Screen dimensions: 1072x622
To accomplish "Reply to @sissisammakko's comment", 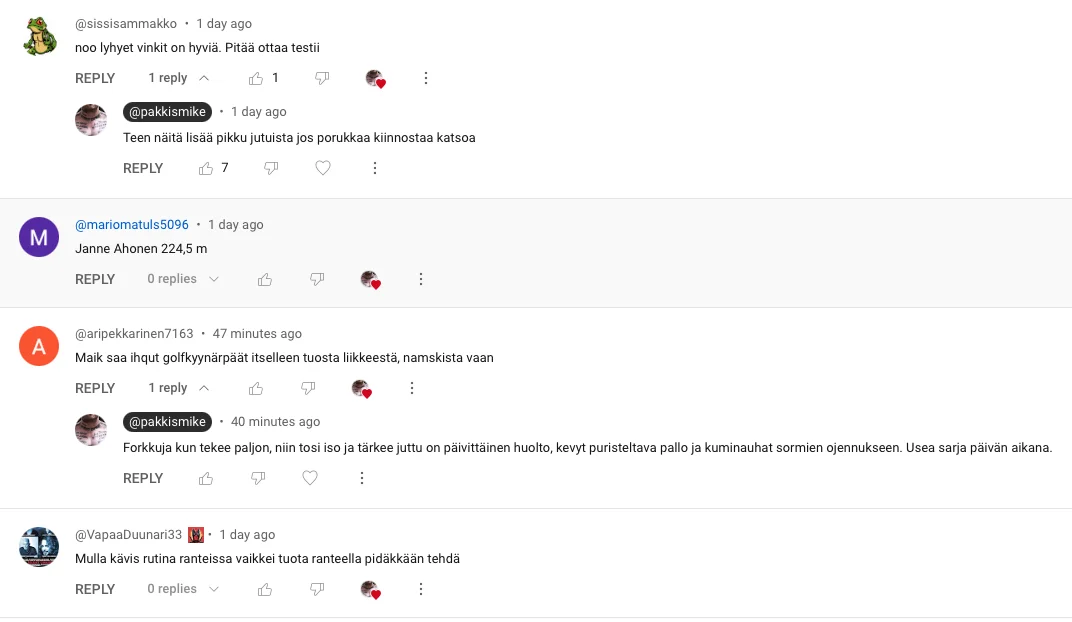I will [x=95, y=78].
